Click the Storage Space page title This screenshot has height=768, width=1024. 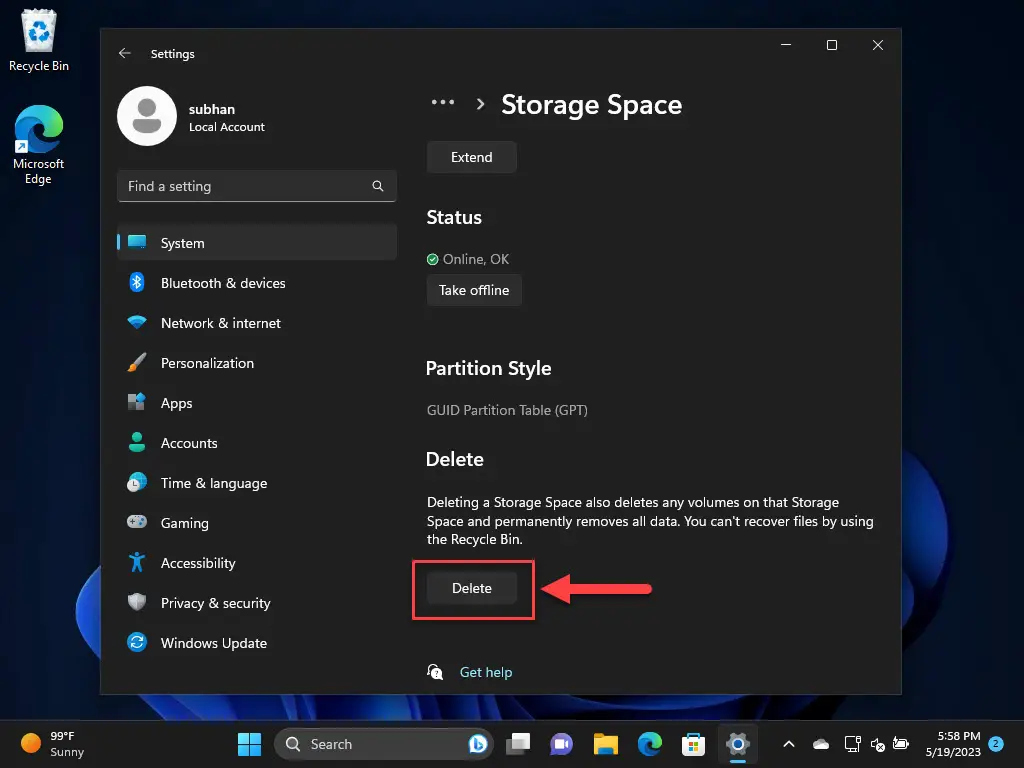coord(592,105)
